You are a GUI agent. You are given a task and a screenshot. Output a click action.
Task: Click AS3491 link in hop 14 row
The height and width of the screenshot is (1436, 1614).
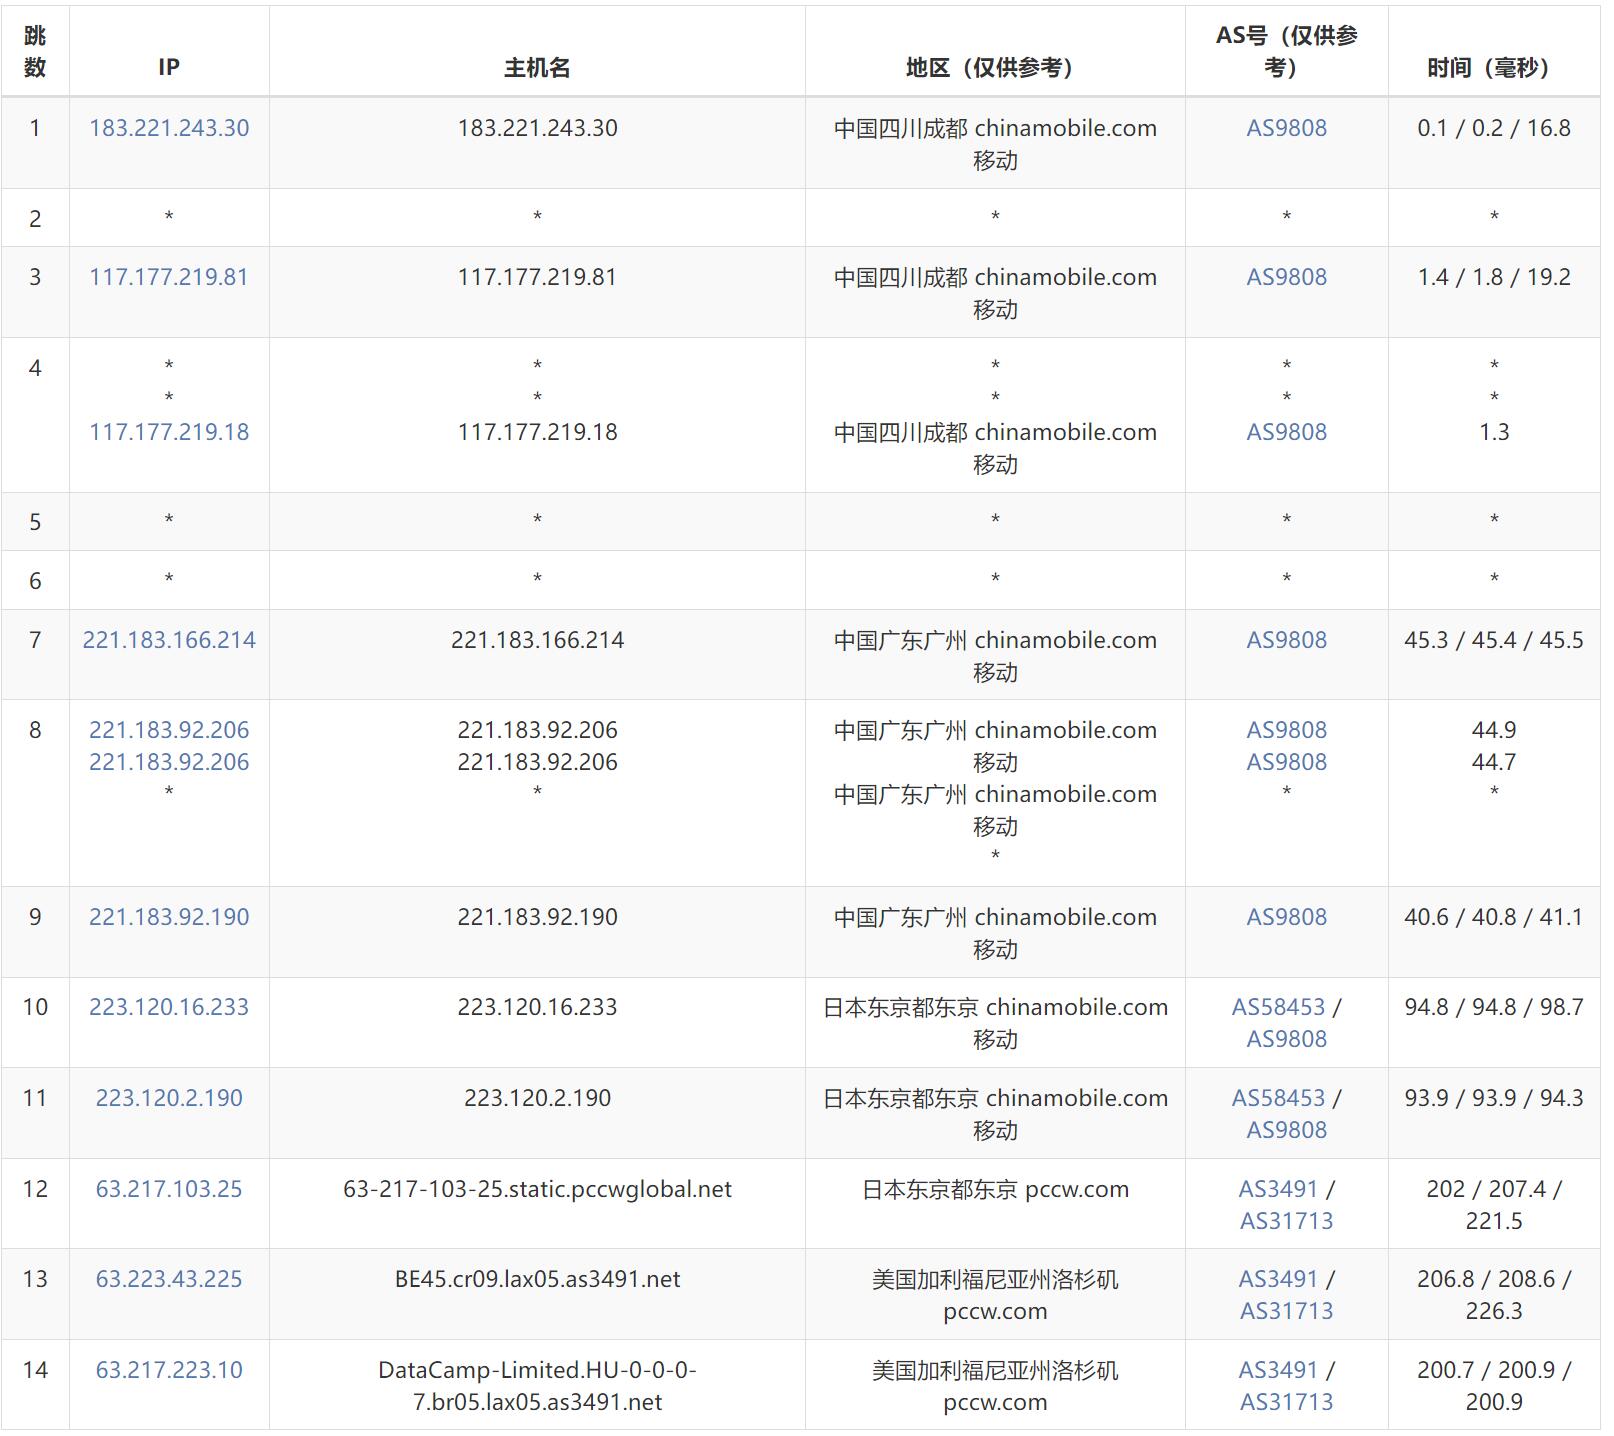point(1279,1370)
